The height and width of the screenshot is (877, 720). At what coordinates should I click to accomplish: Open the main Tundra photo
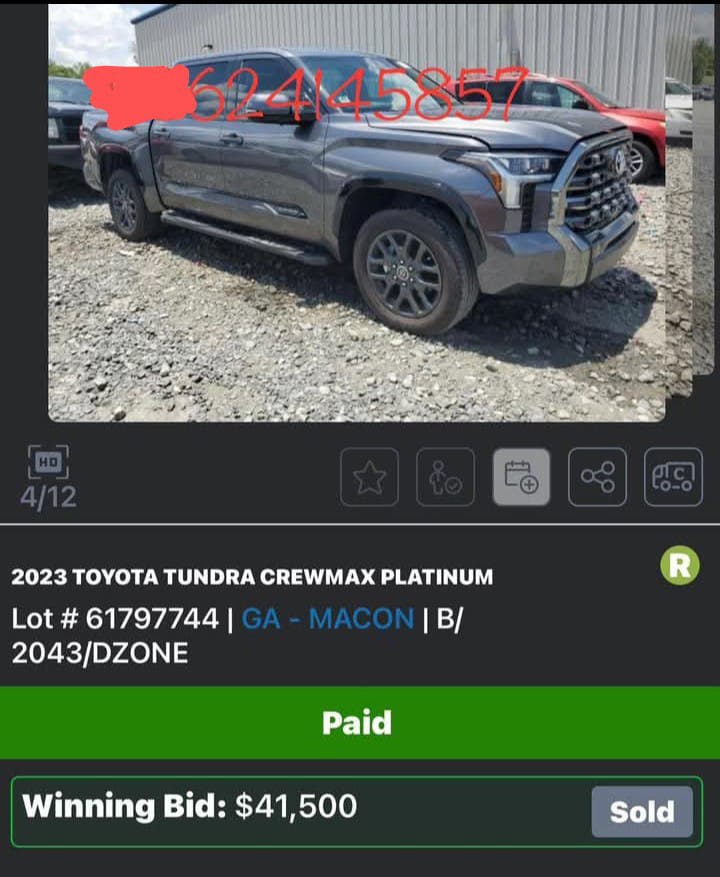[356, 213]
